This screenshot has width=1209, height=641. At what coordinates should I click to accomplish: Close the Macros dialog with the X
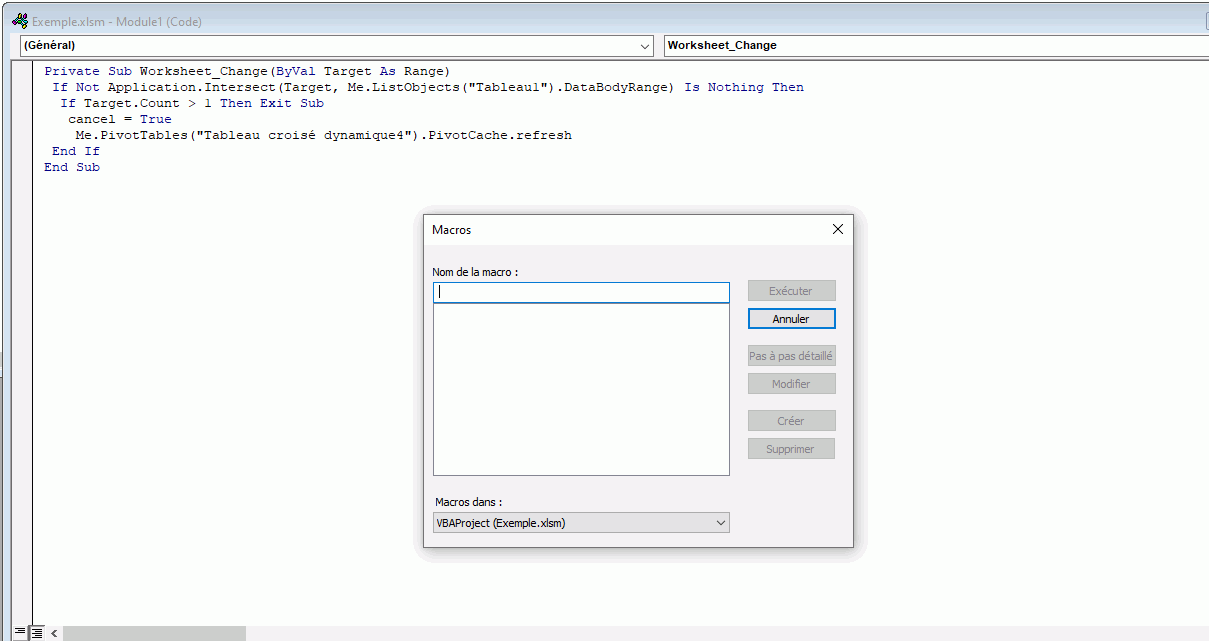click(838, 229)
